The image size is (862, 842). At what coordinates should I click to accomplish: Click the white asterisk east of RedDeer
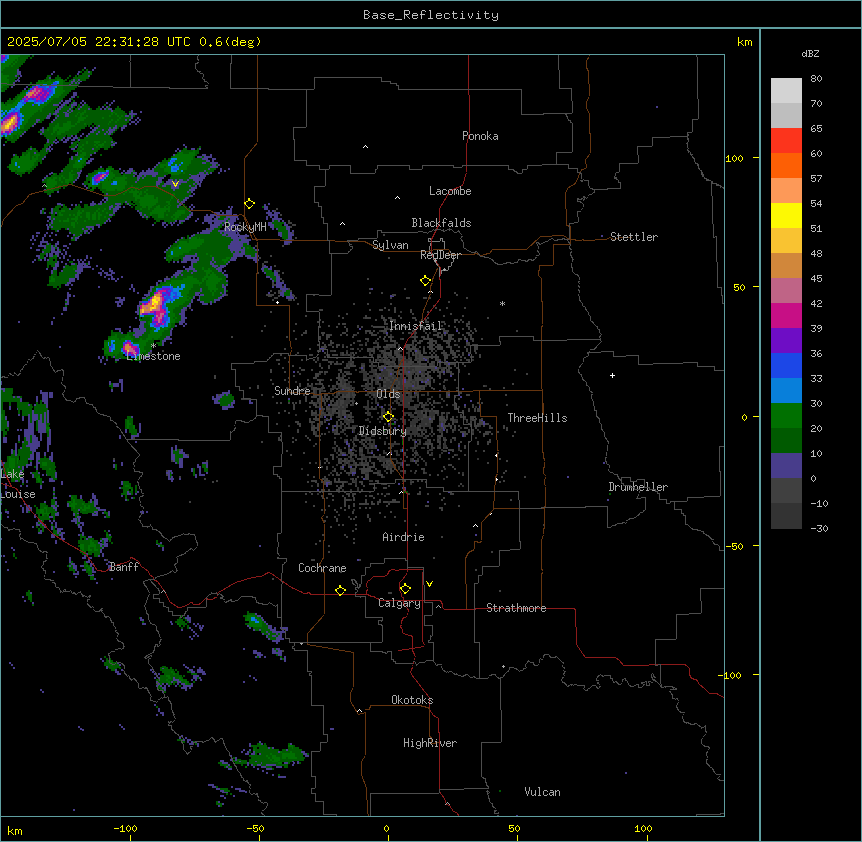point(502,303)
